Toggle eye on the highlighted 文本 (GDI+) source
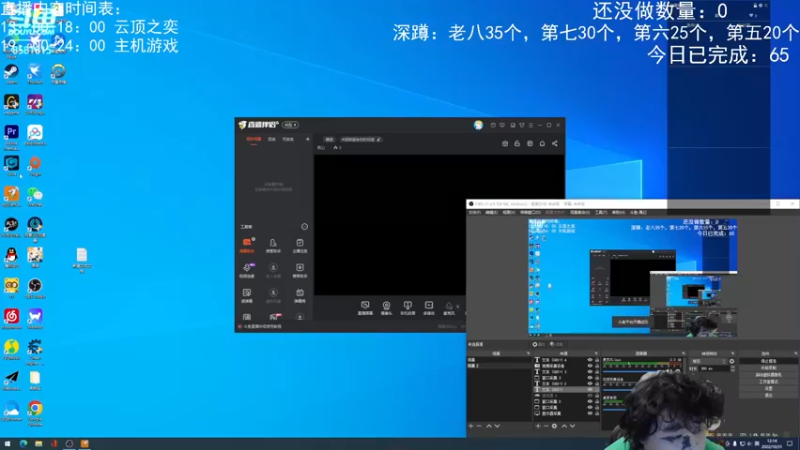 pyautogui.click(x=590, y=389)
